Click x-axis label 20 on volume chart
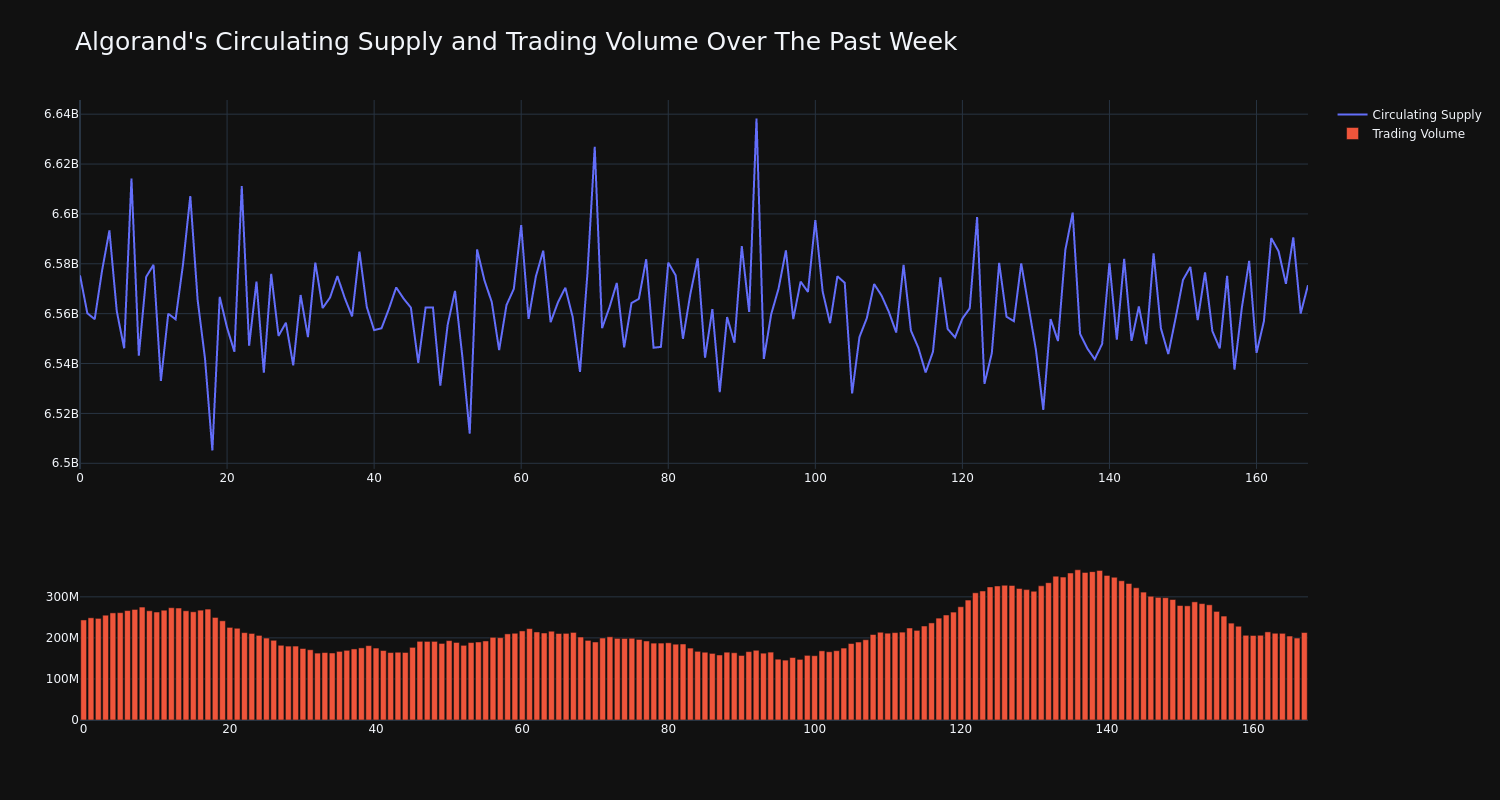This screenshot has height=800, width=1500. coord(230,729)
